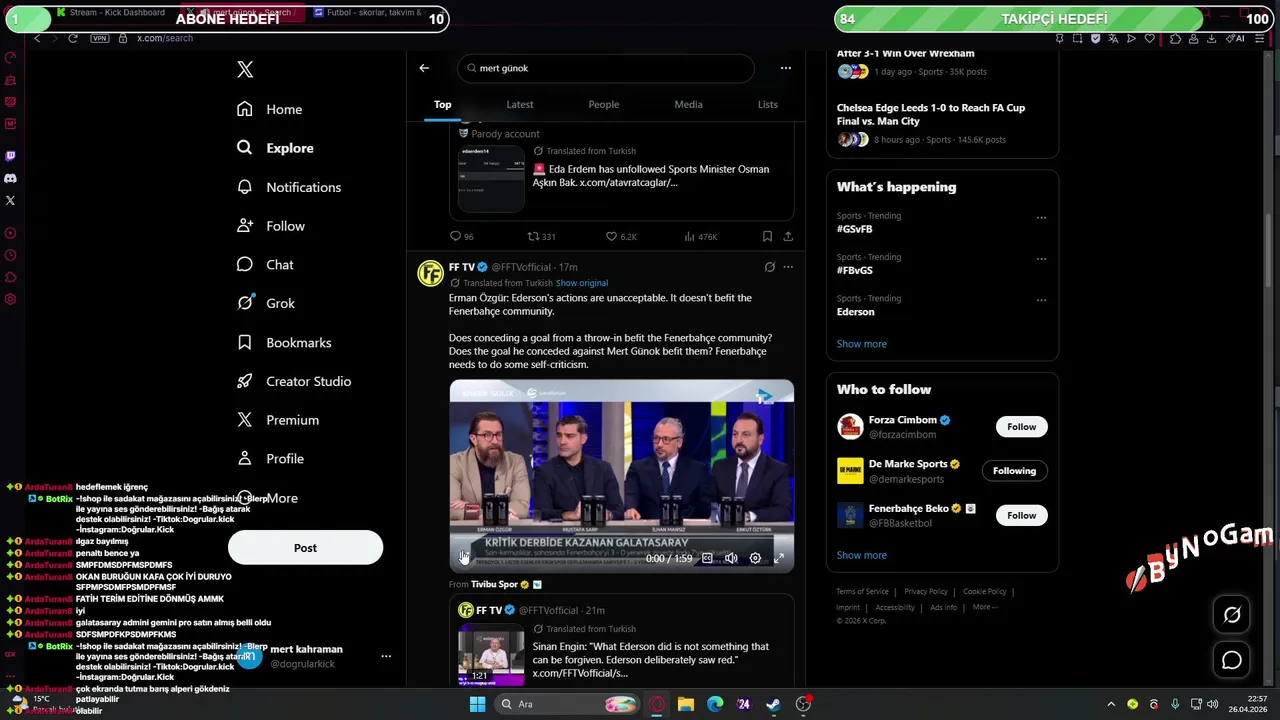Open File Explorer from taskbar

pyautogui.click(x=686, y=704)
